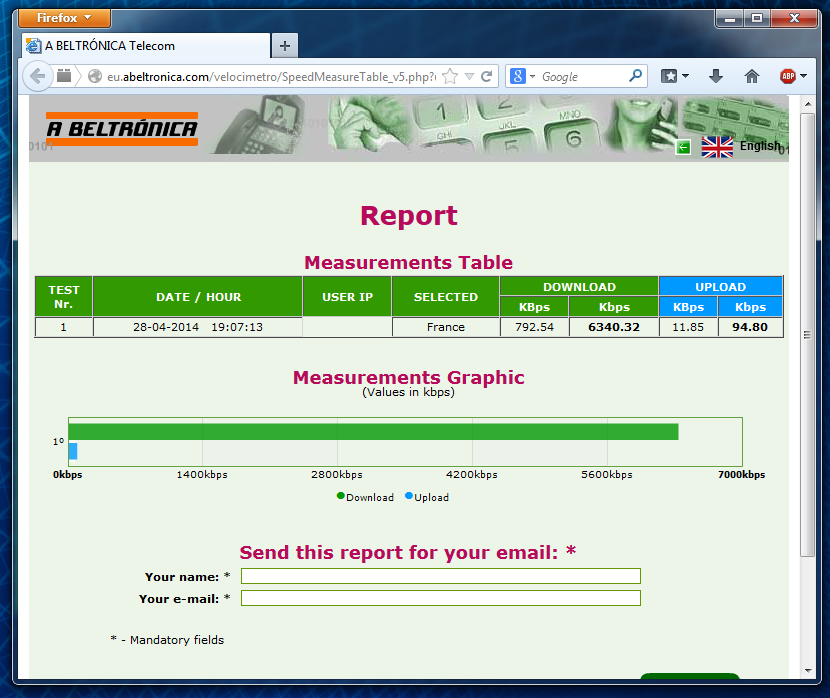Image resolution: width=830 pixels, height=698 pixels.
Task: Click the Your name input field
Action: point(440,576)
